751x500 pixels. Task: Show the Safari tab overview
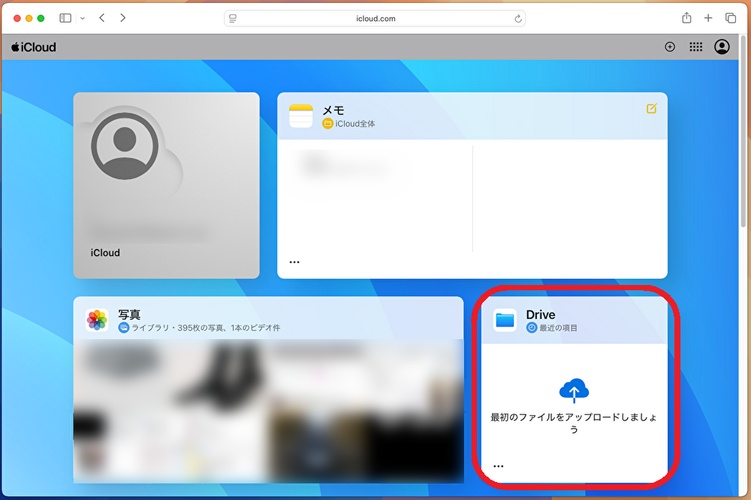click(730, 18)
